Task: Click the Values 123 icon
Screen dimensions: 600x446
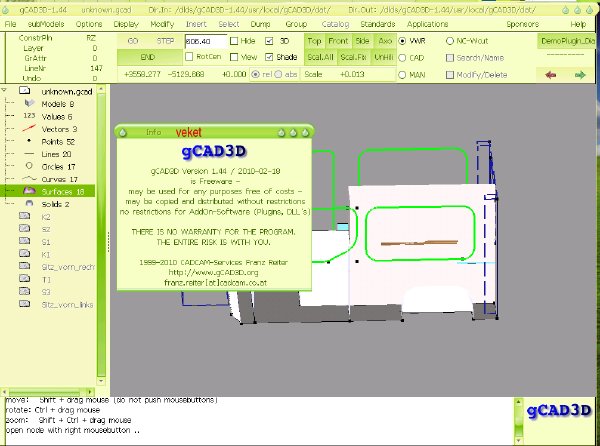Action: pos(29,116)
